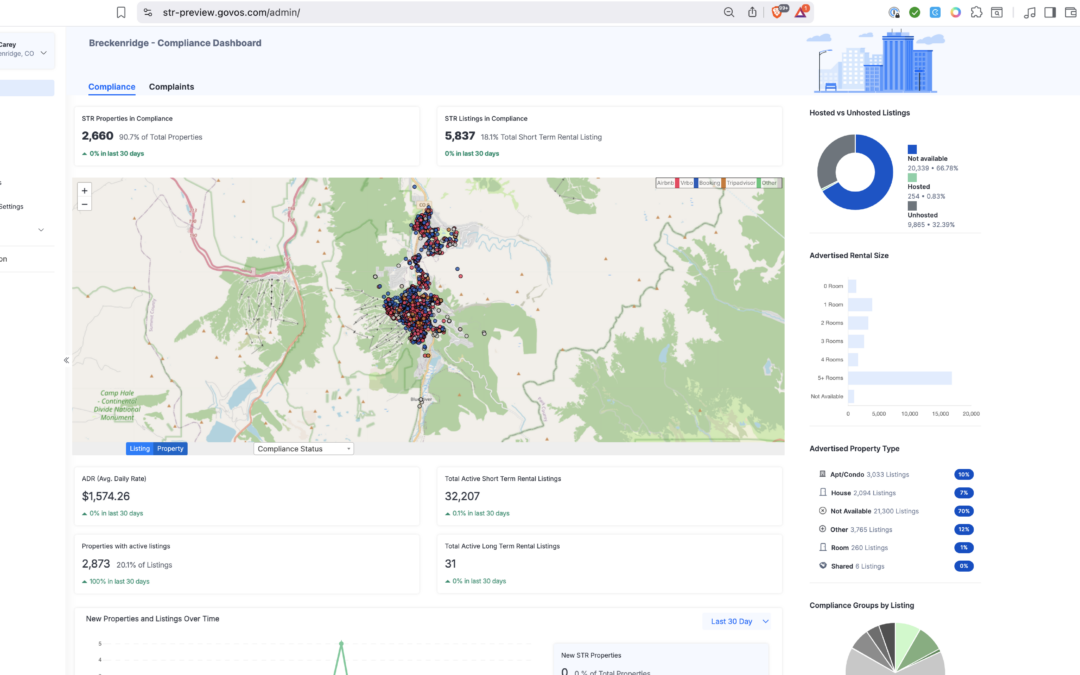Select the Compliance tab
The height and width of the screenshot is (675, 1080).
(111, 87)
